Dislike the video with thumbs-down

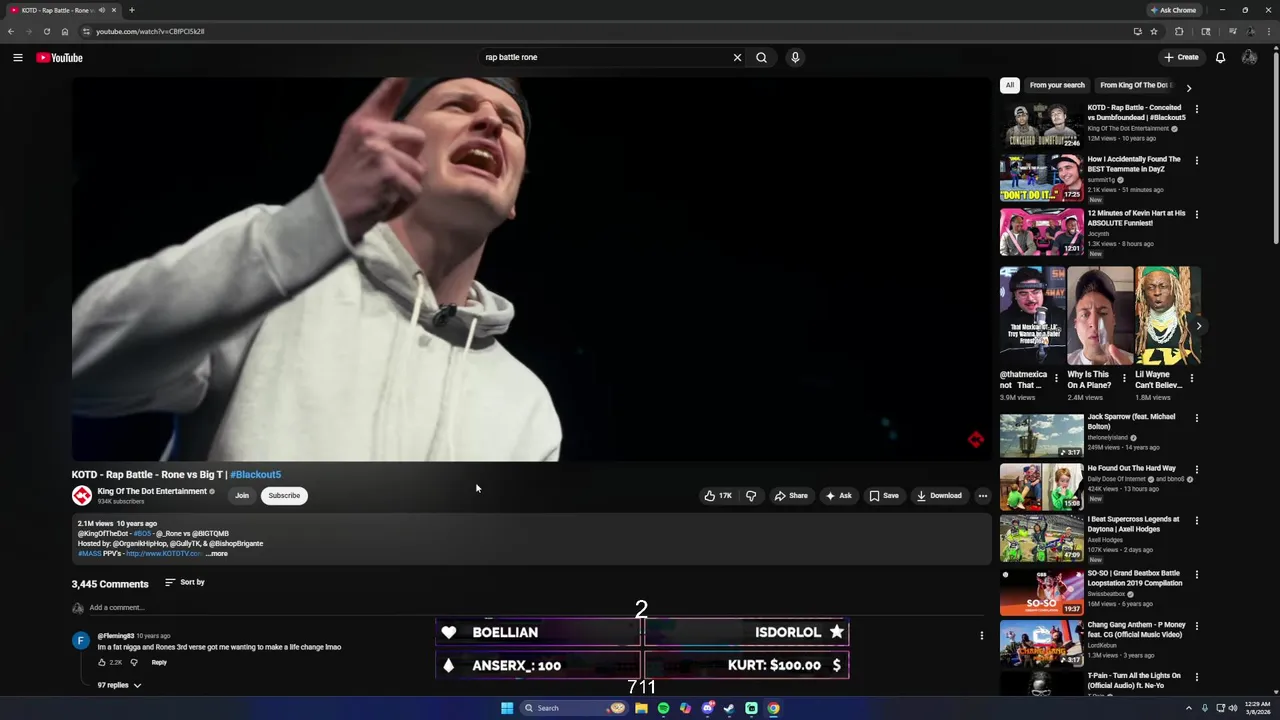tap(751, 496)
